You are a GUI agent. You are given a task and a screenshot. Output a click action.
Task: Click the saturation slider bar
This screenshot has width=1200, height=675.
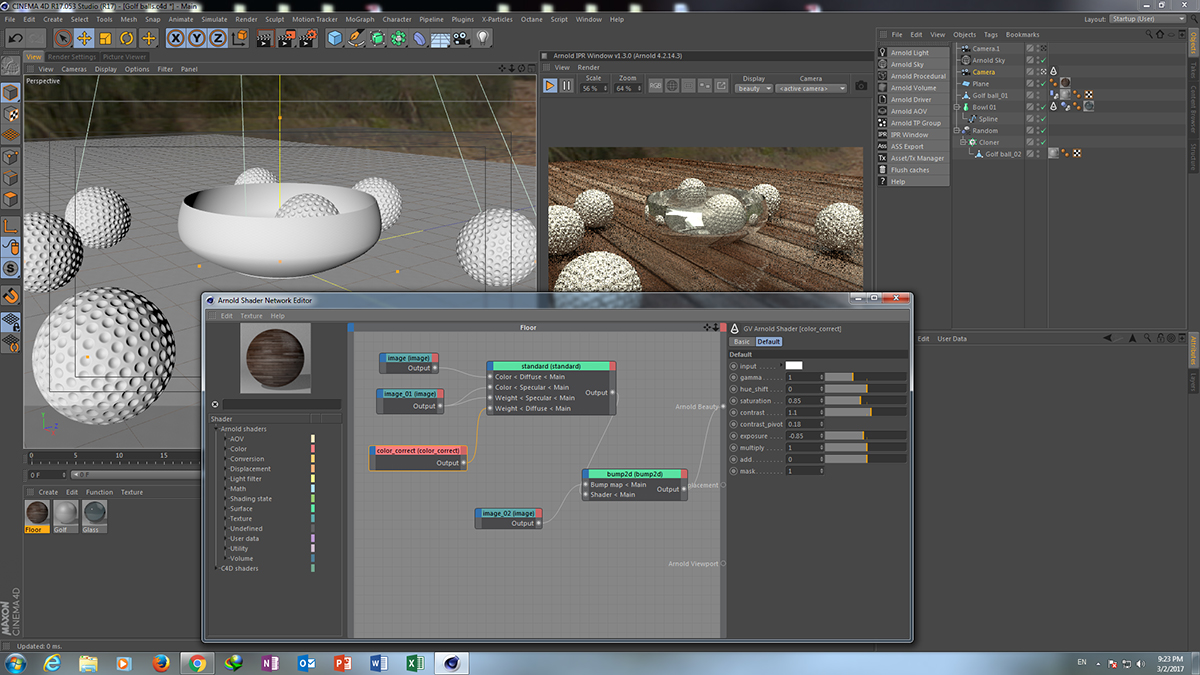(865, 401)
